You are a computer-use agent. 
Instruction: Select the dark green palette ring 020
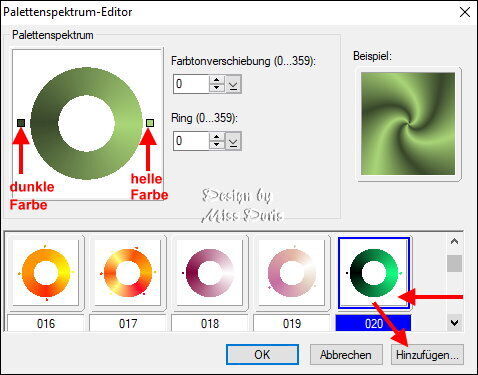click(374, 272)
